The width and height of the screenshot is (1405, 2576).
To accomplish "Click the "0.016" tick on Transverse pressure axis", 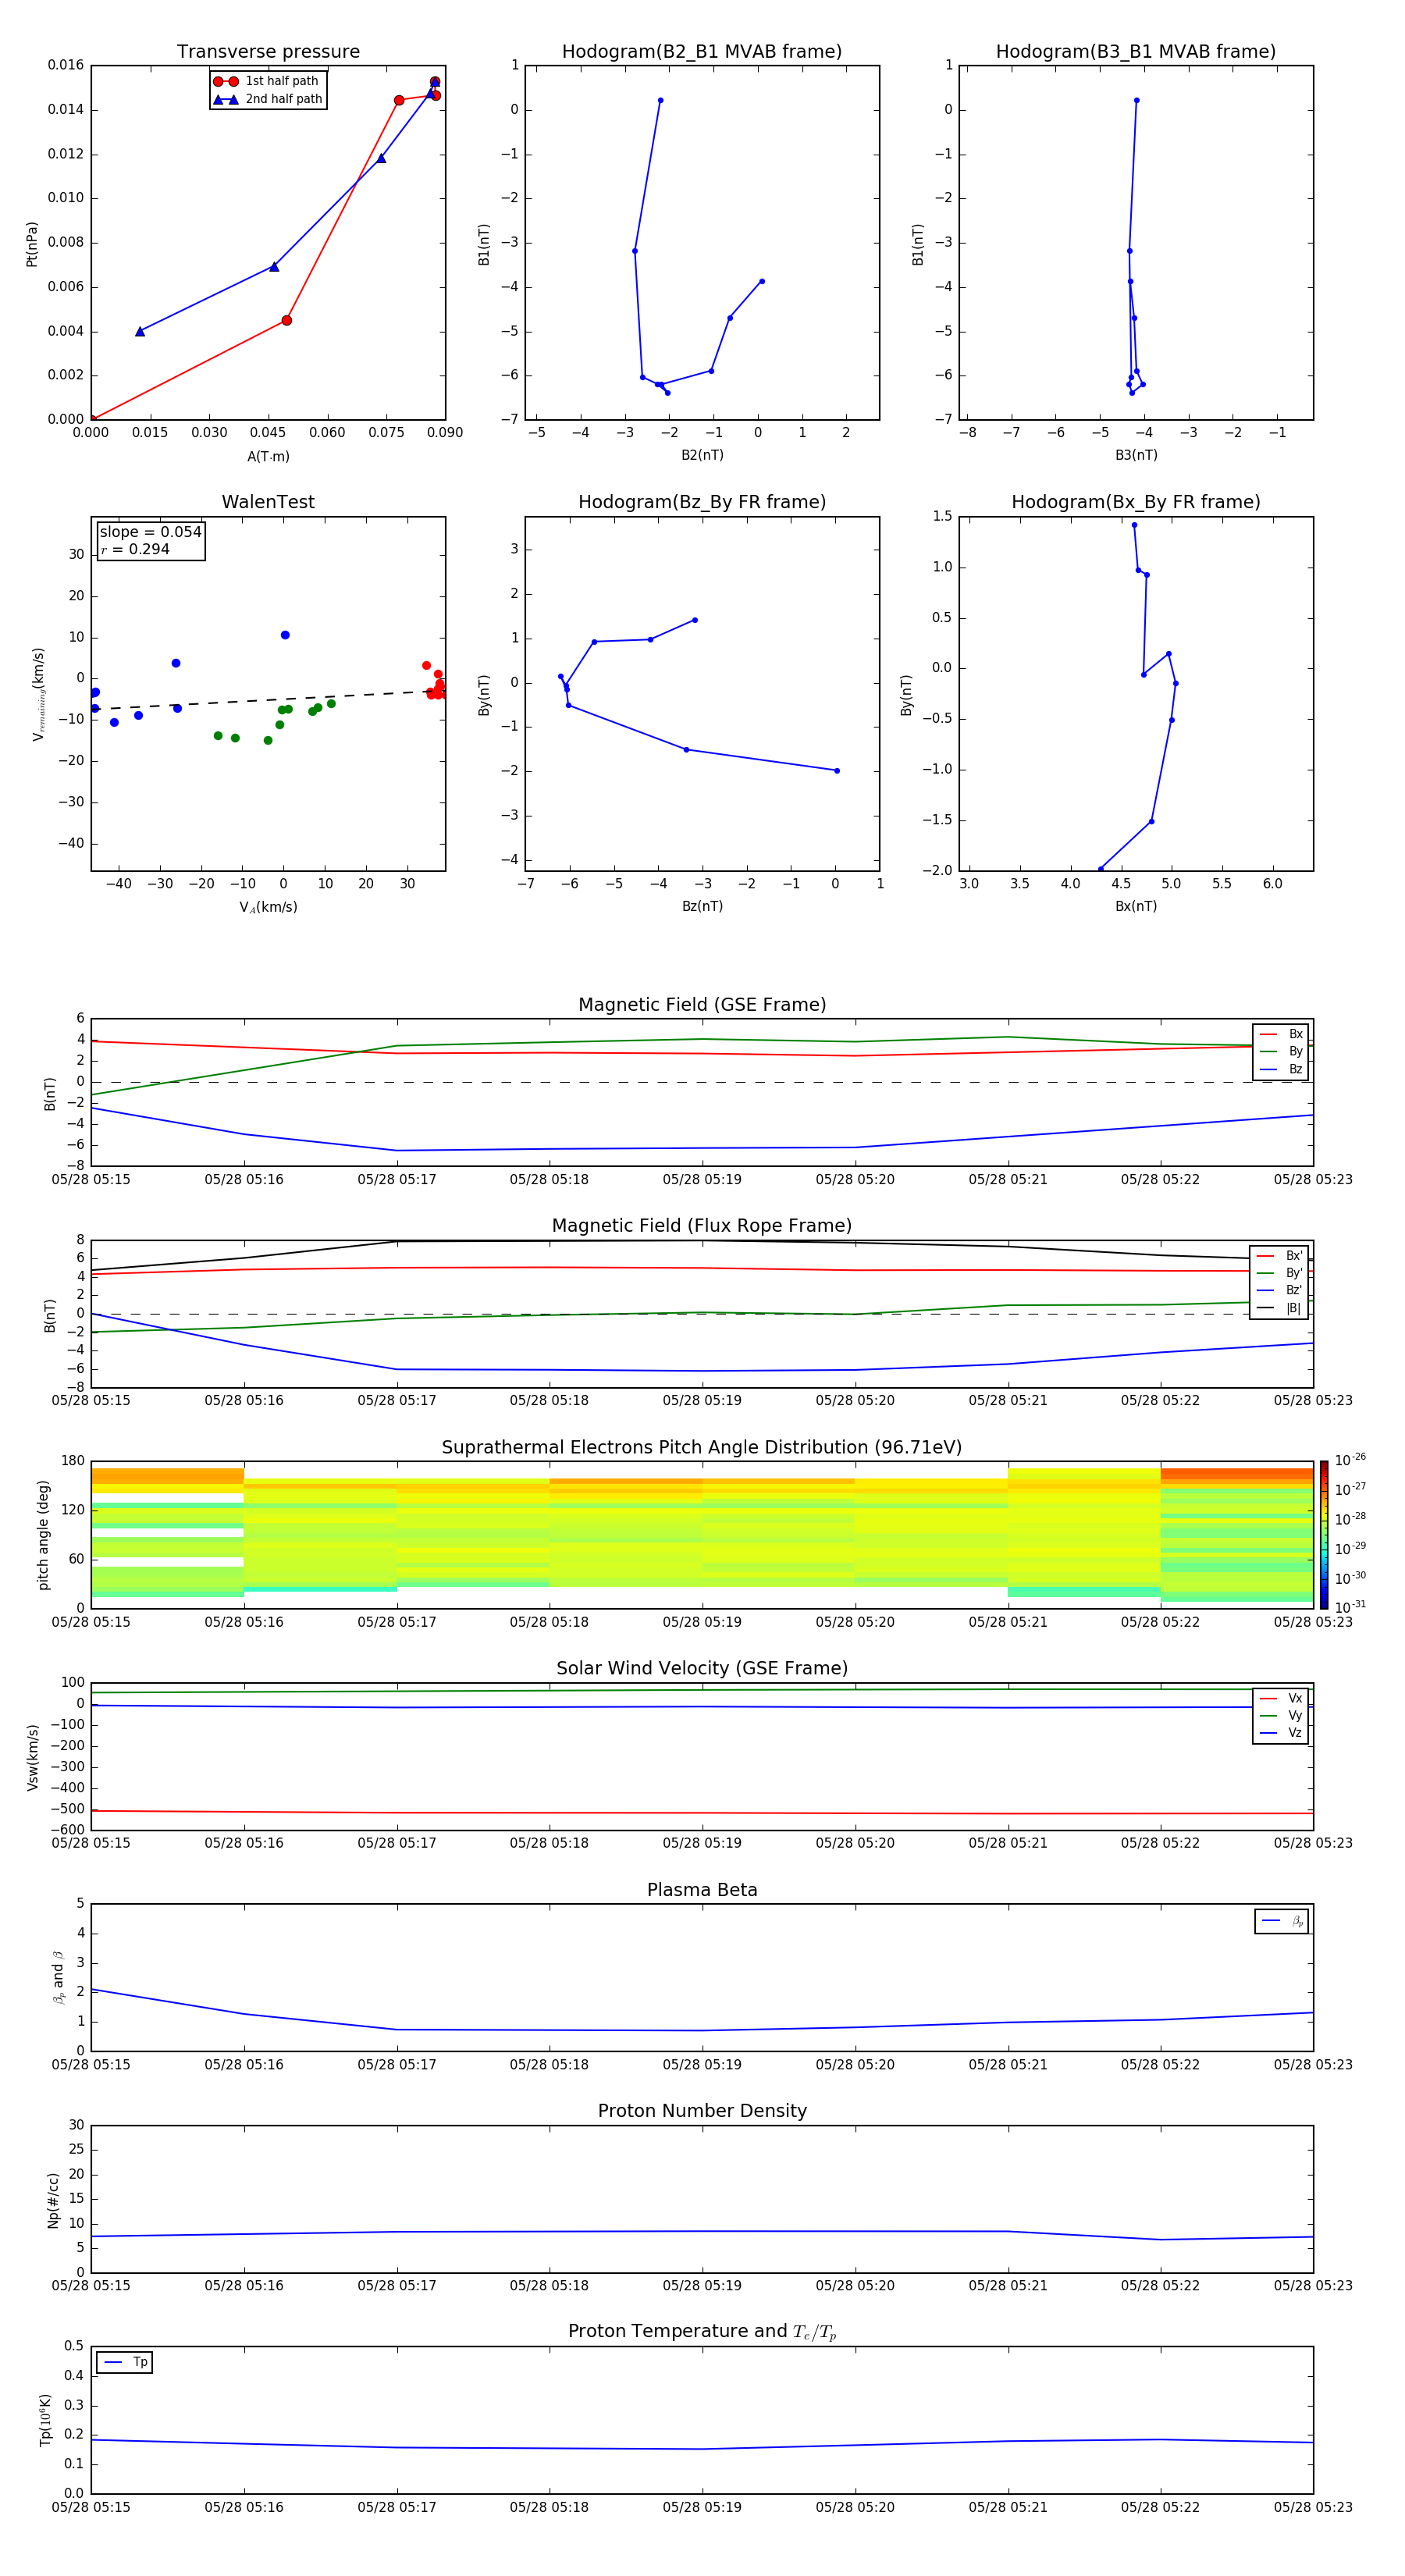I will tap(66, 65).
